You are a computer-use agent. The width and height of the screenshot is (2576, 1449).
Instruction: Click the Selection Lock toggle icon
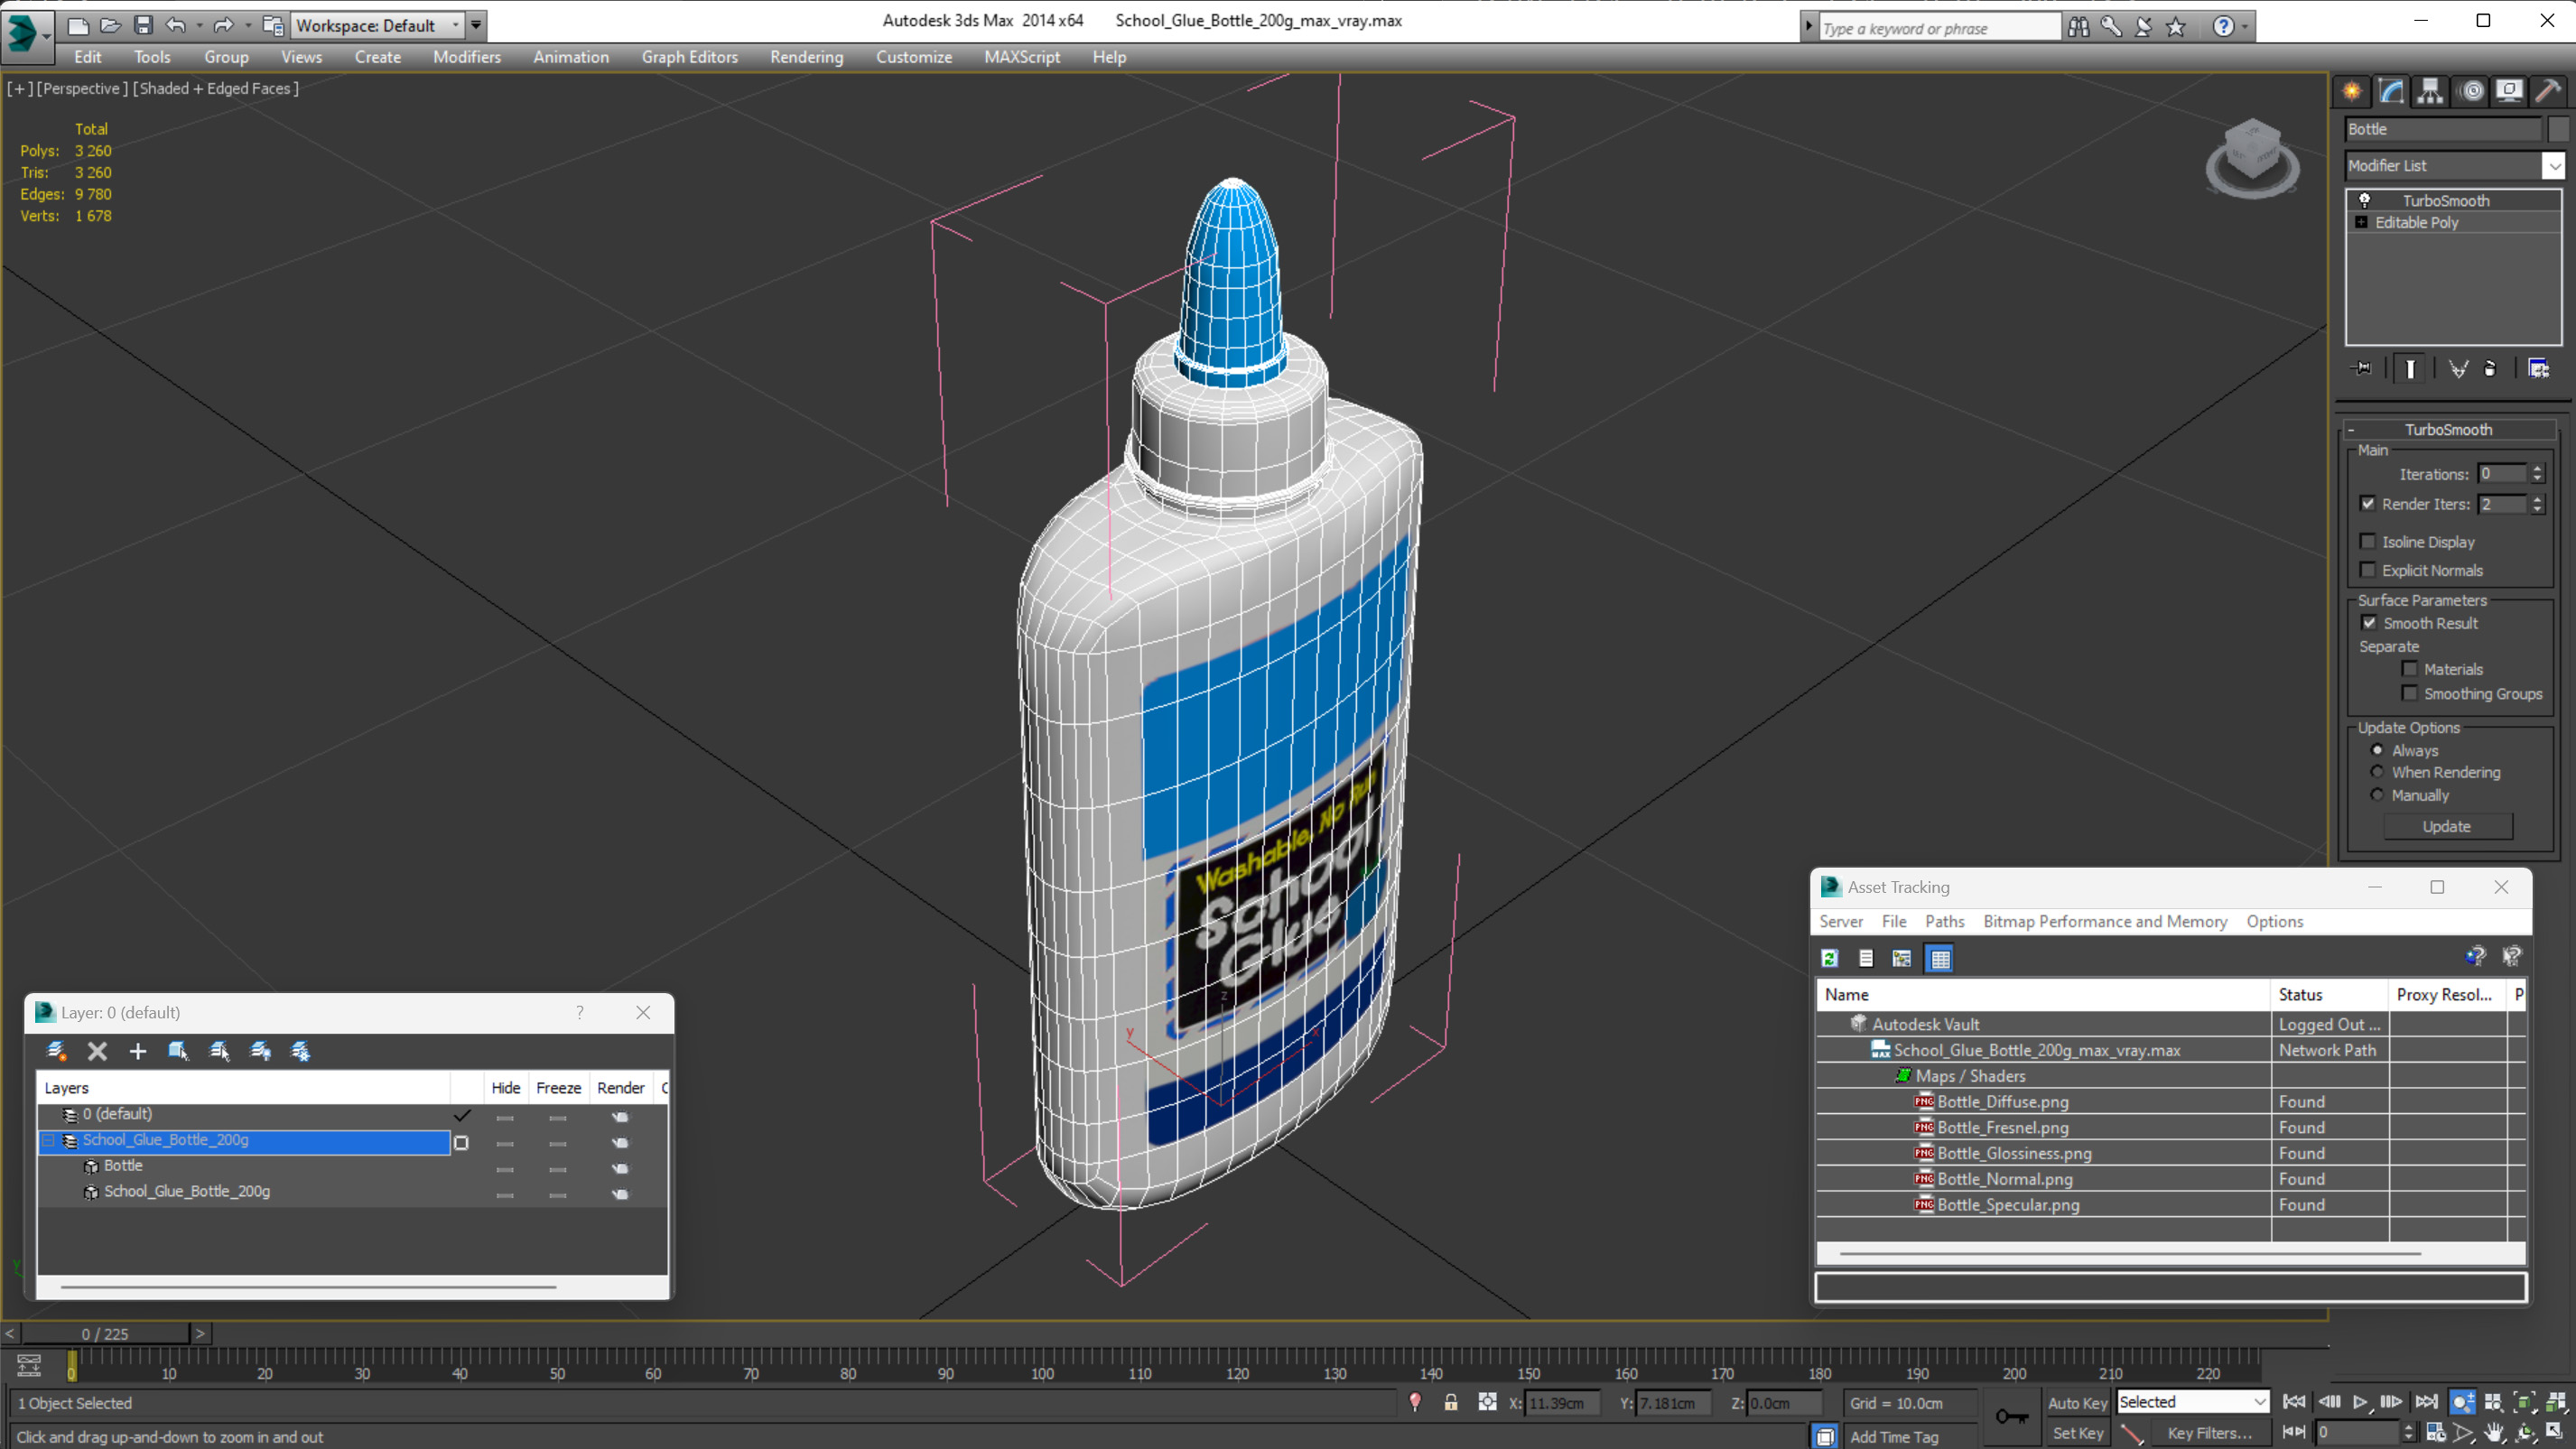point(1450,1403)
